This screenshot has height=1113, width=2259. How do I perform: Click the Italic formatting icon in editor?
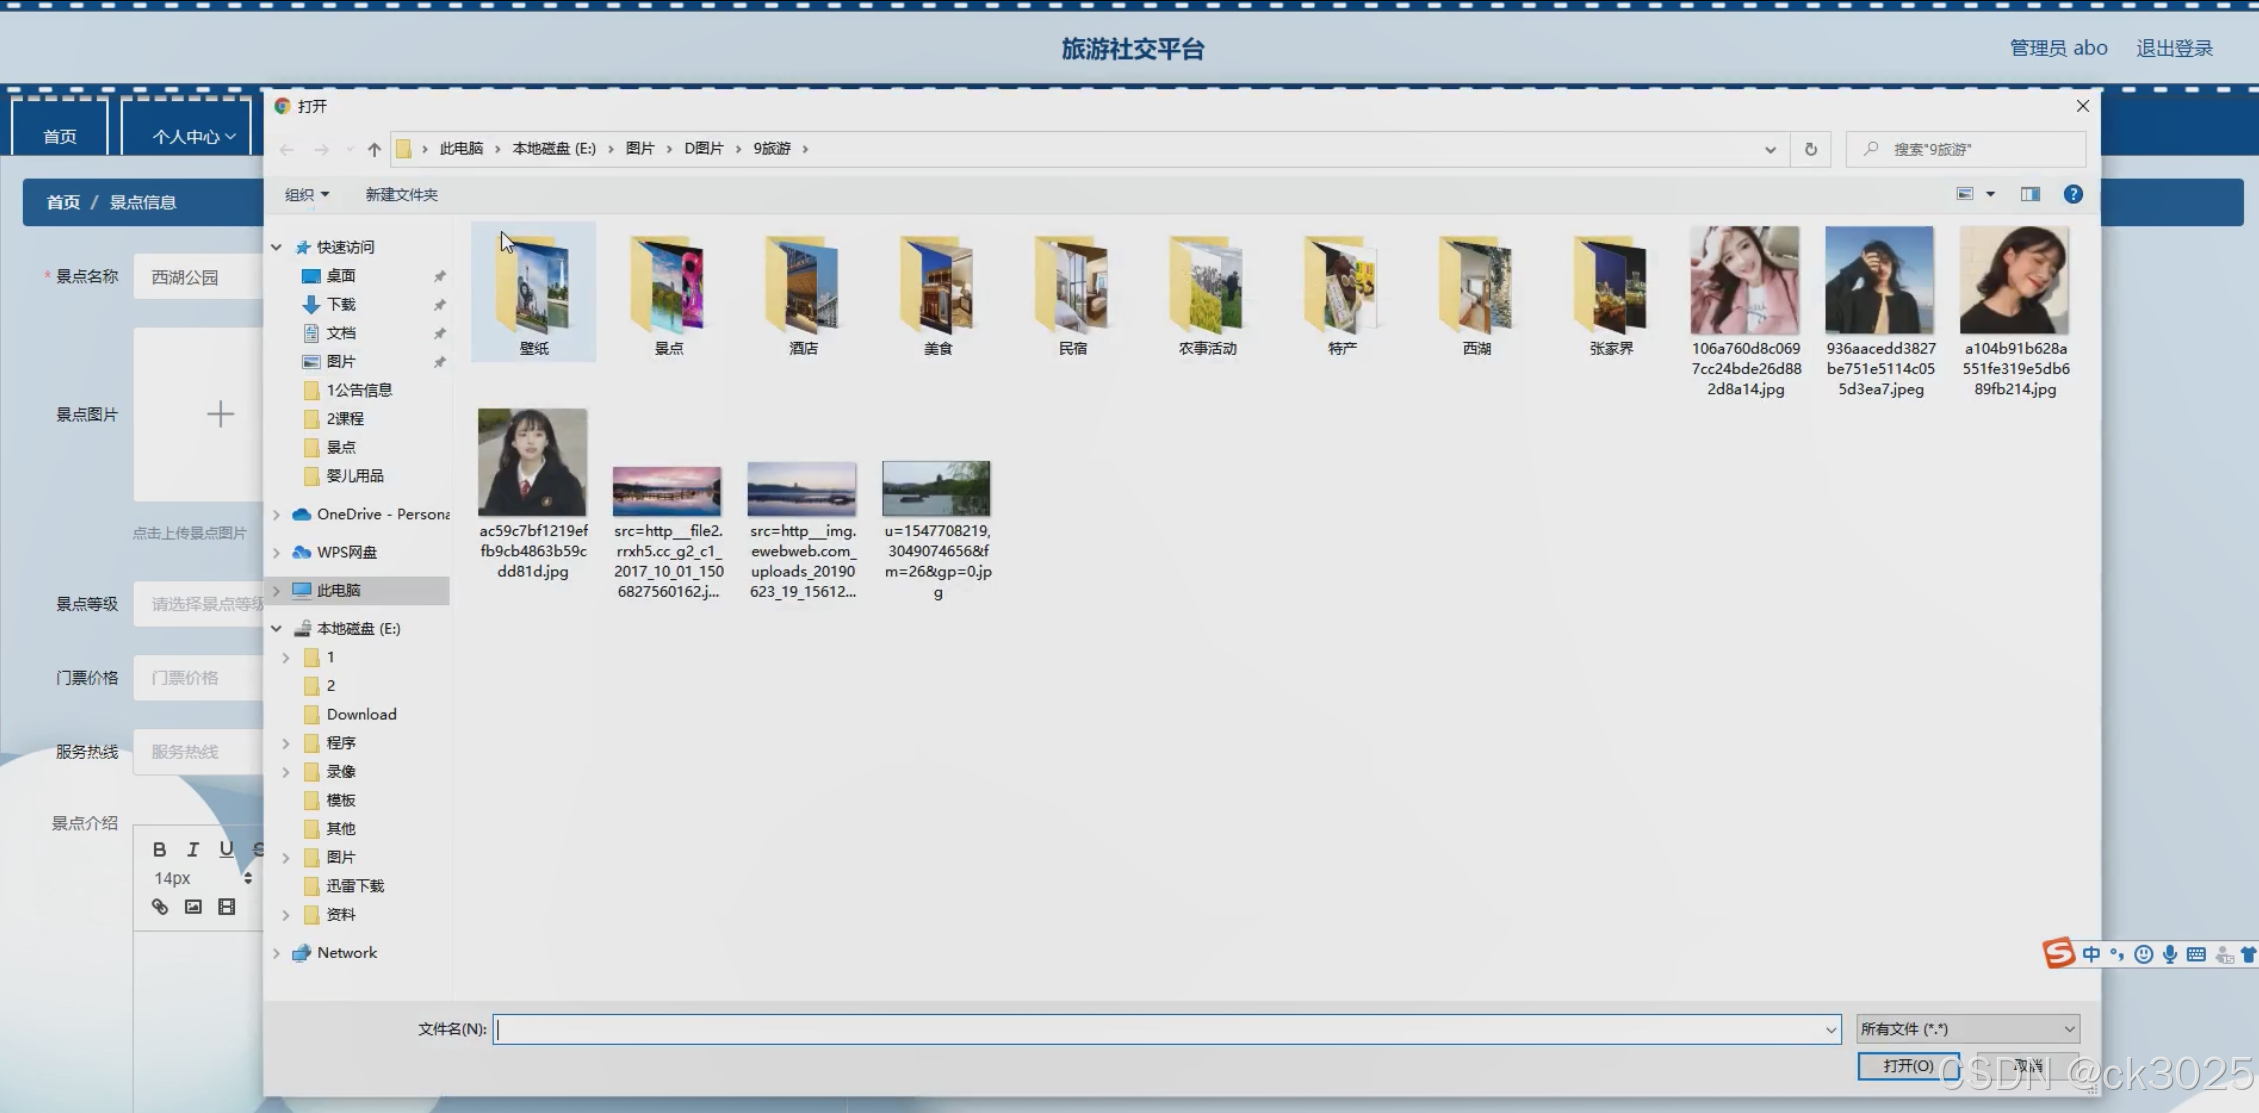193,849
